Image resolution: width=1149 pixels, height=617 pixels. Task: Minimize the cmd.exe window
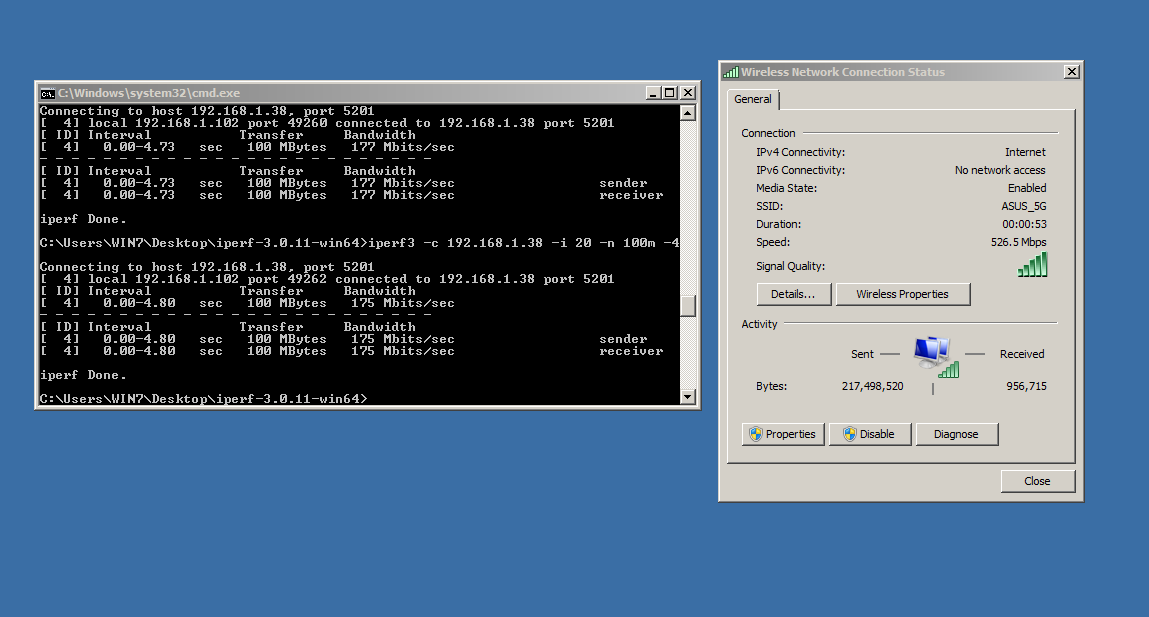coord(653,93)
